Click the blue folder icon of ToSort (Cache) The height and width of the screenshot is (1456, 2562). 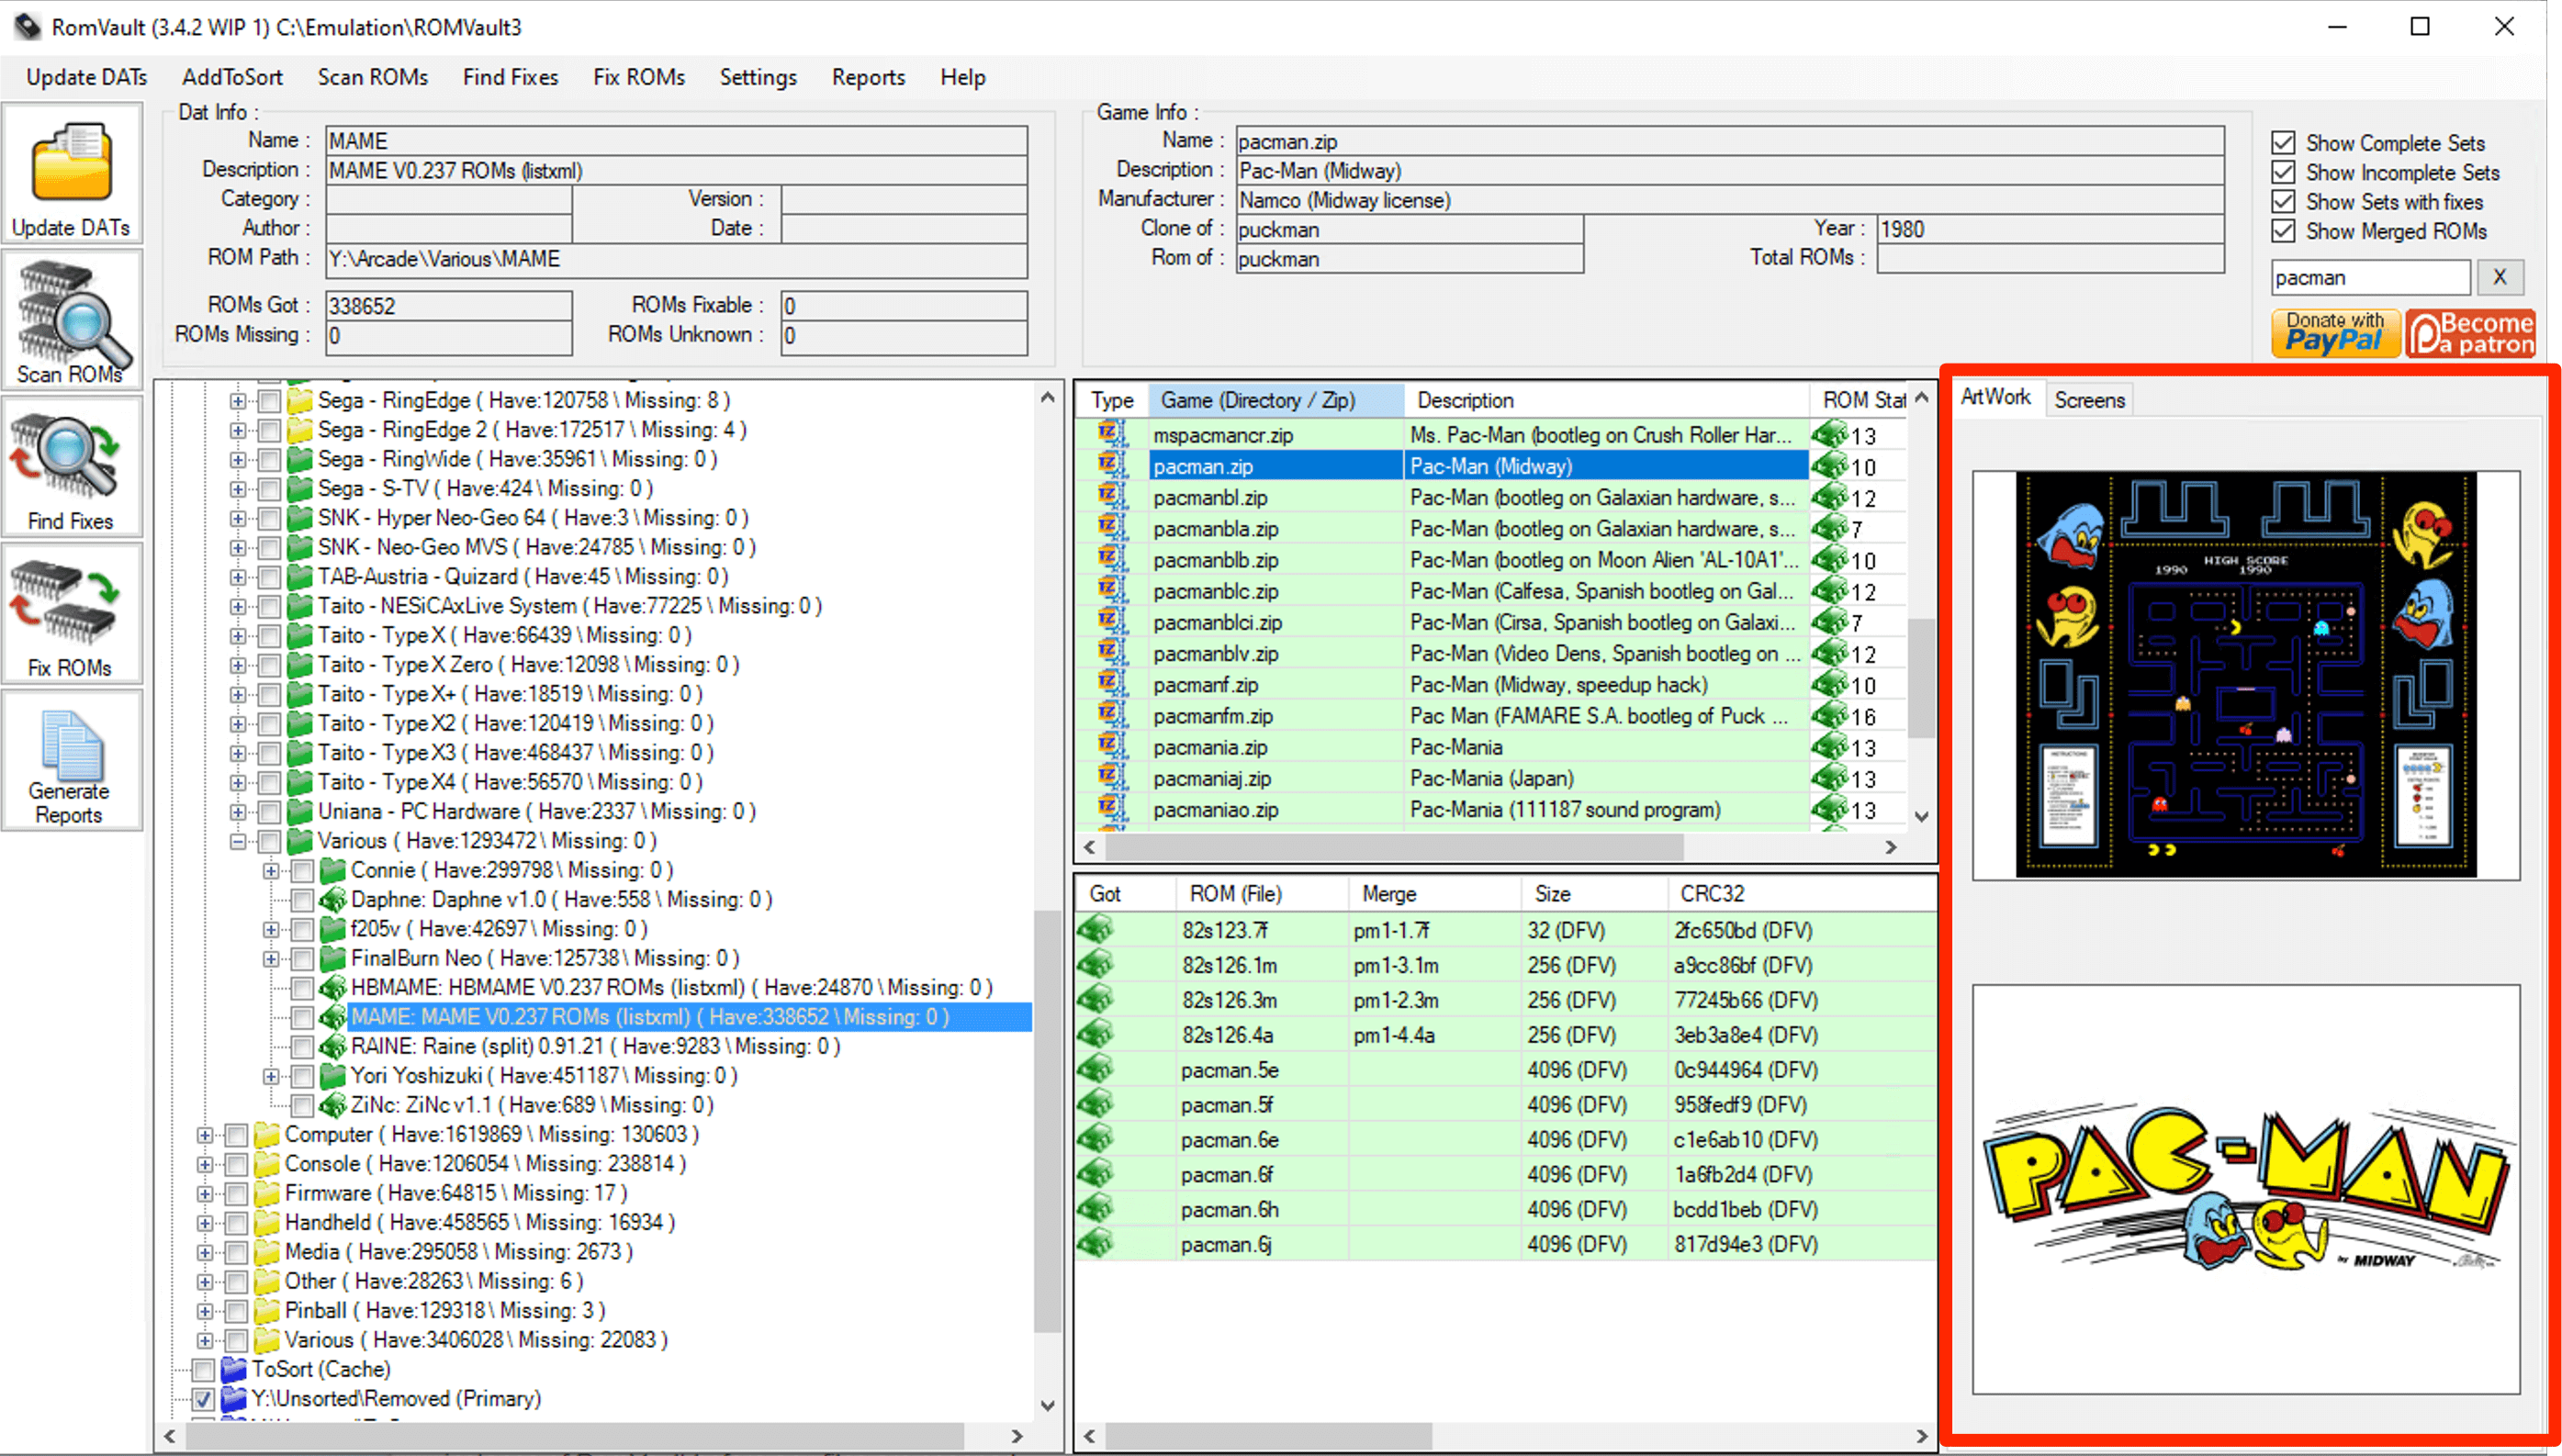click(234, 1369)
